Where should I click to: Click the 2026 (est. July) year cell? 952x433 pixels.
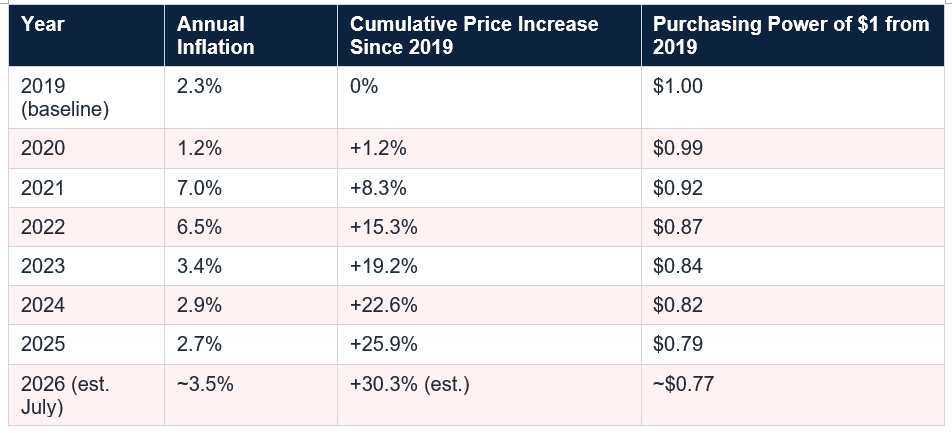point(86,395)
